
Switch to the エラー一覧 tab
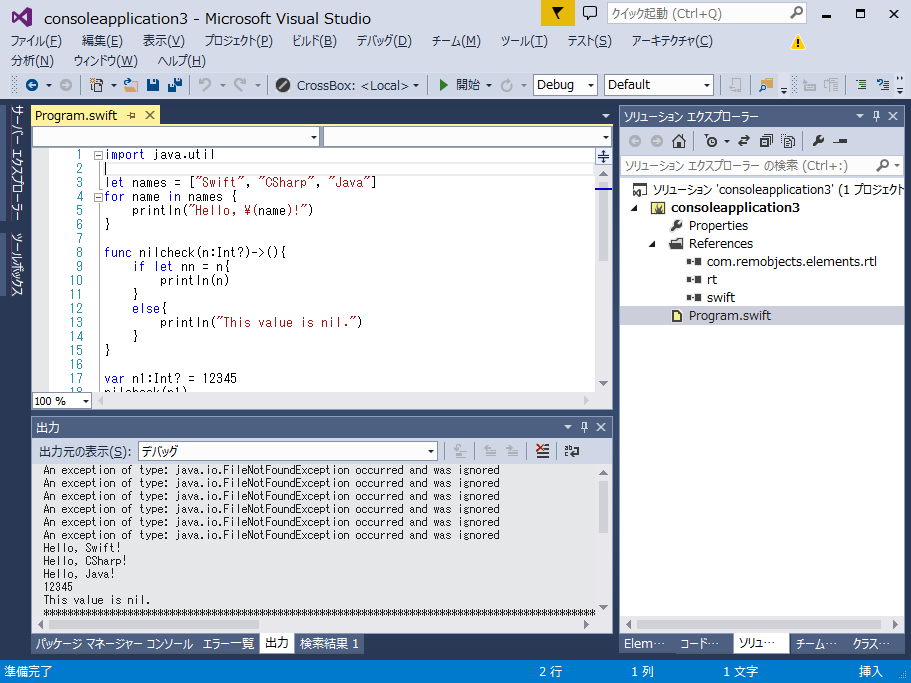pyautogui.click(x=228, y=644)
